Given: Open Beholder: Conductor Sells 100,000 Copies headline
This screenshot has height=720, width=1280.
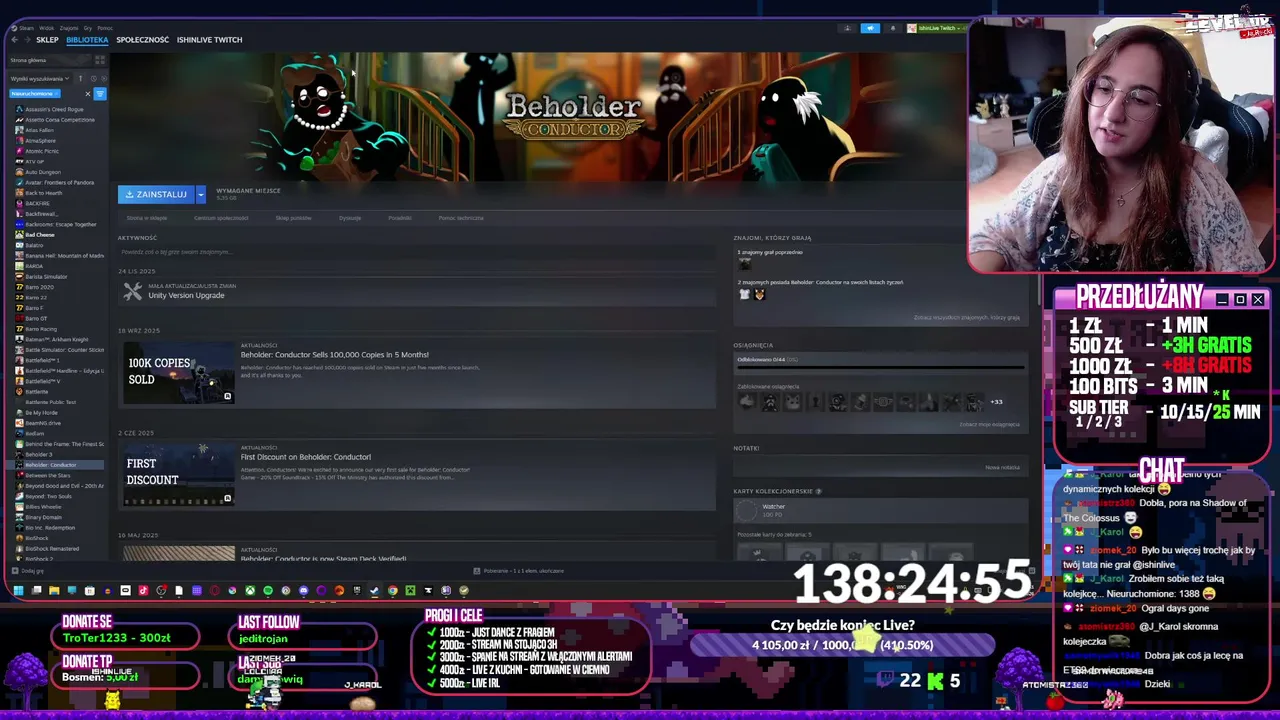Looking at the screenshot, I should tap(335, 355).
